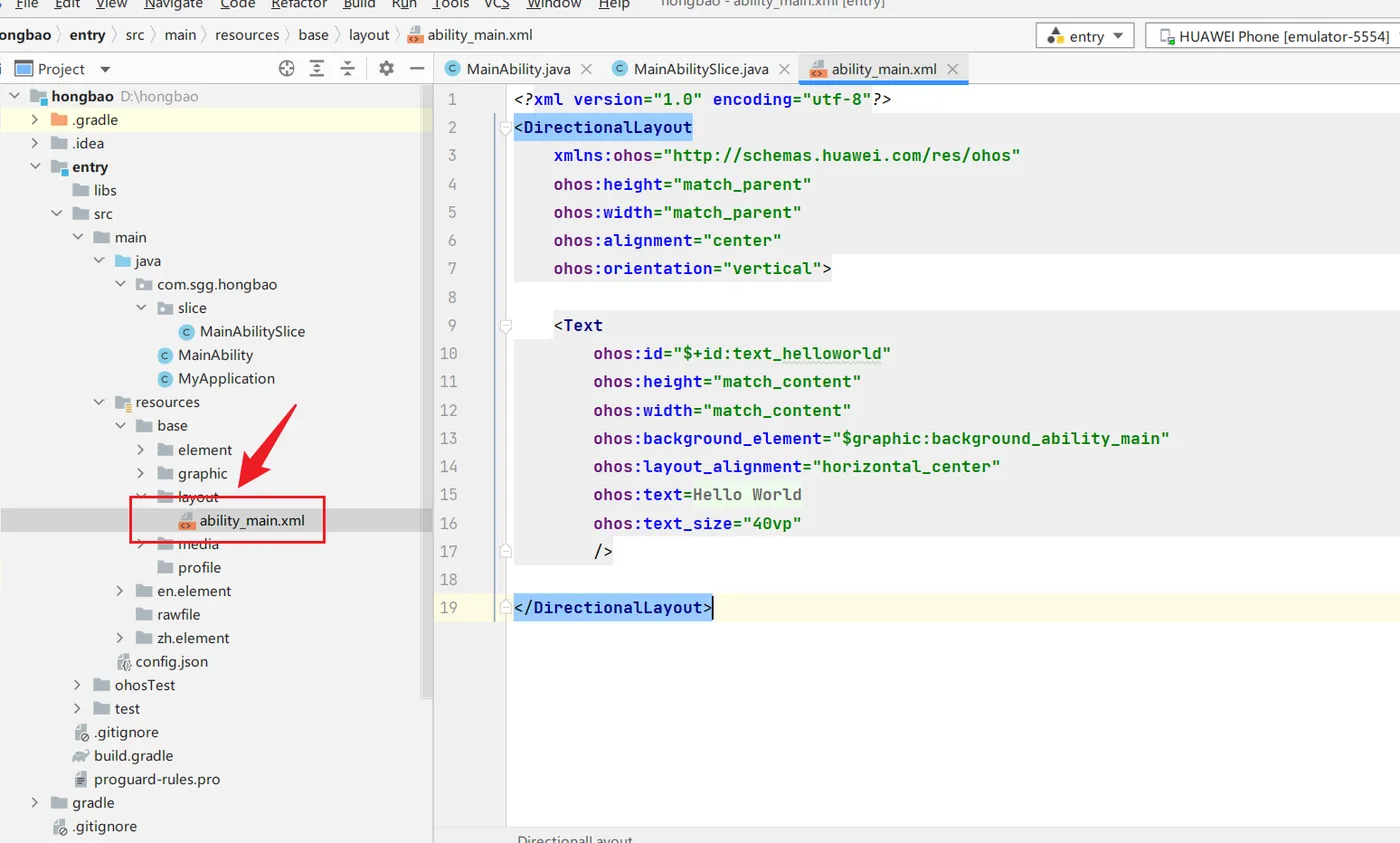Open the entry run configuration dropdown
The height and width of the screenshot is (843, 1400).
1085,36
